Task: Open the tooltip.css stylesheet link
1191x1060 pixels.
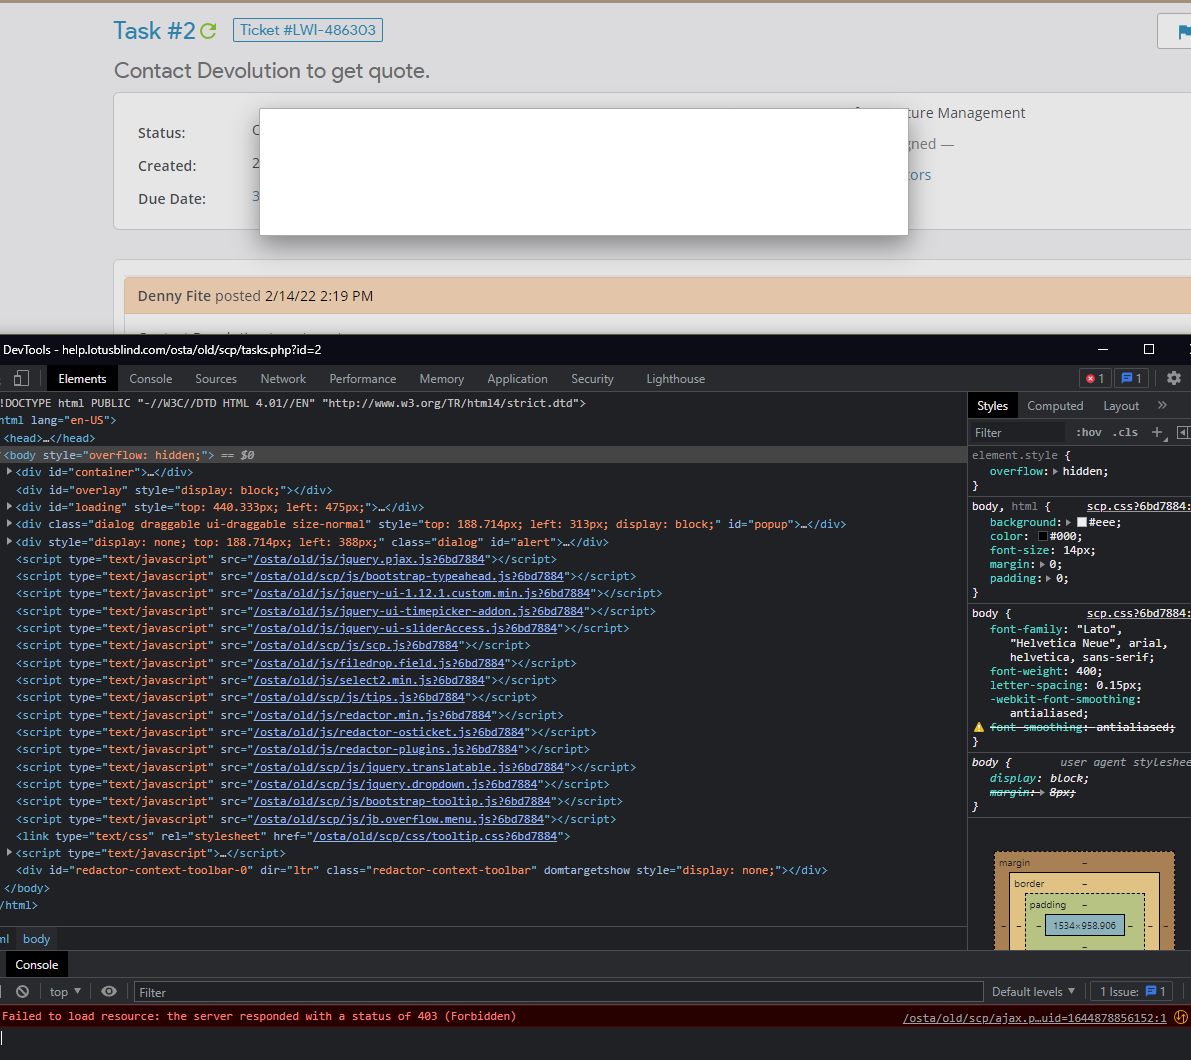Action: tap(435, 836)
